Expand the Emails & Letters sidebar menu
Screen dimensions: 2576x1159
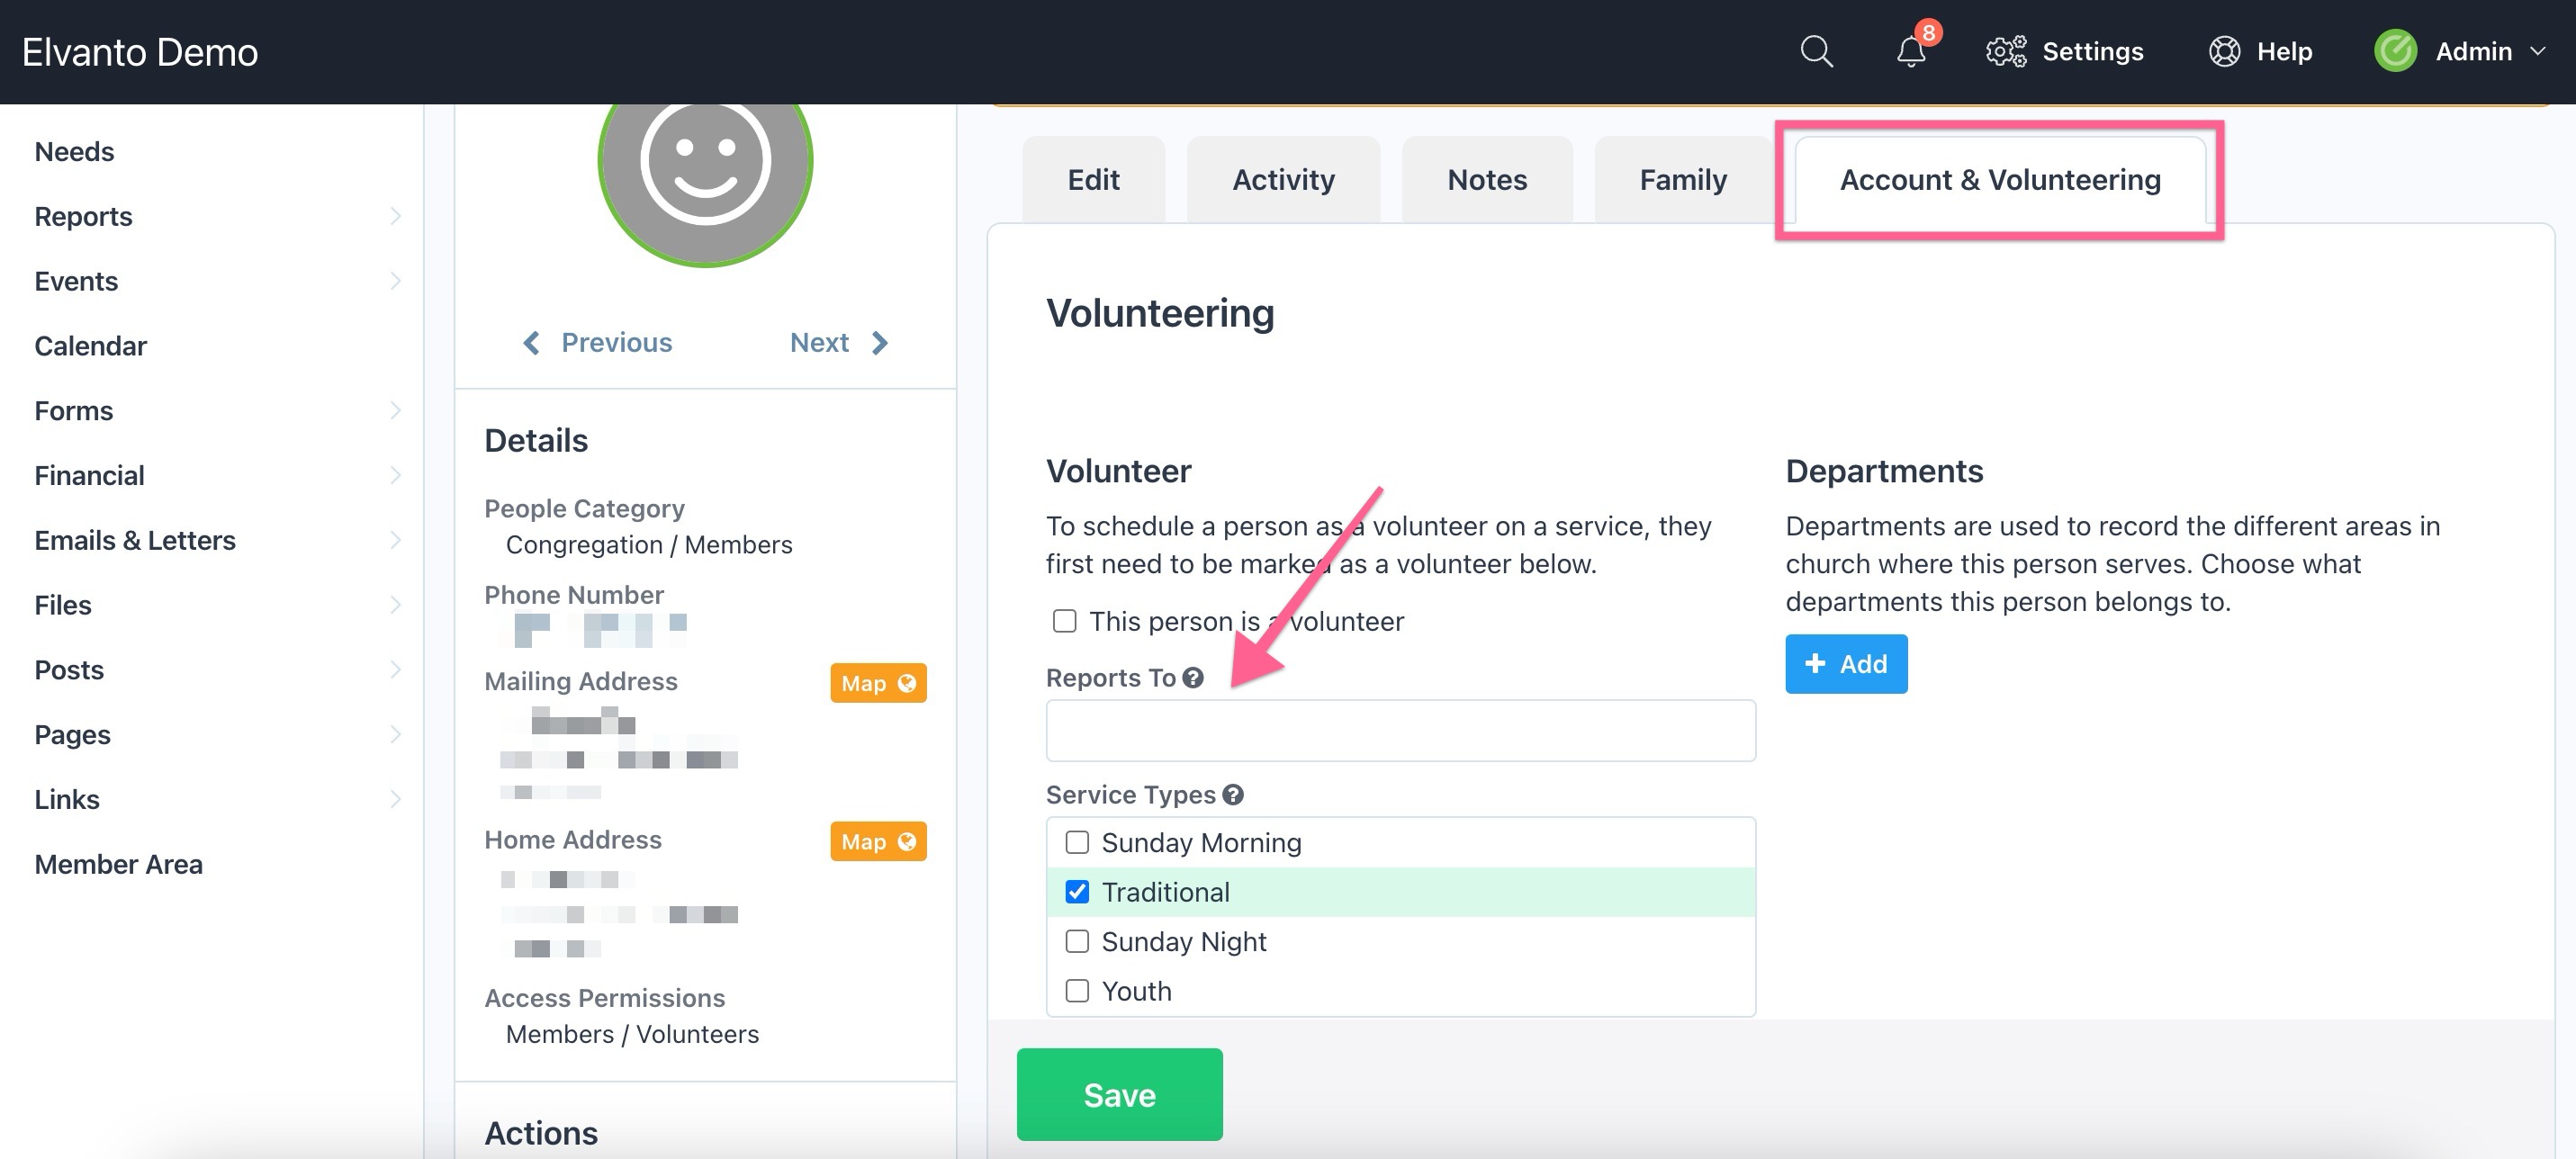(x=396, y=540)
